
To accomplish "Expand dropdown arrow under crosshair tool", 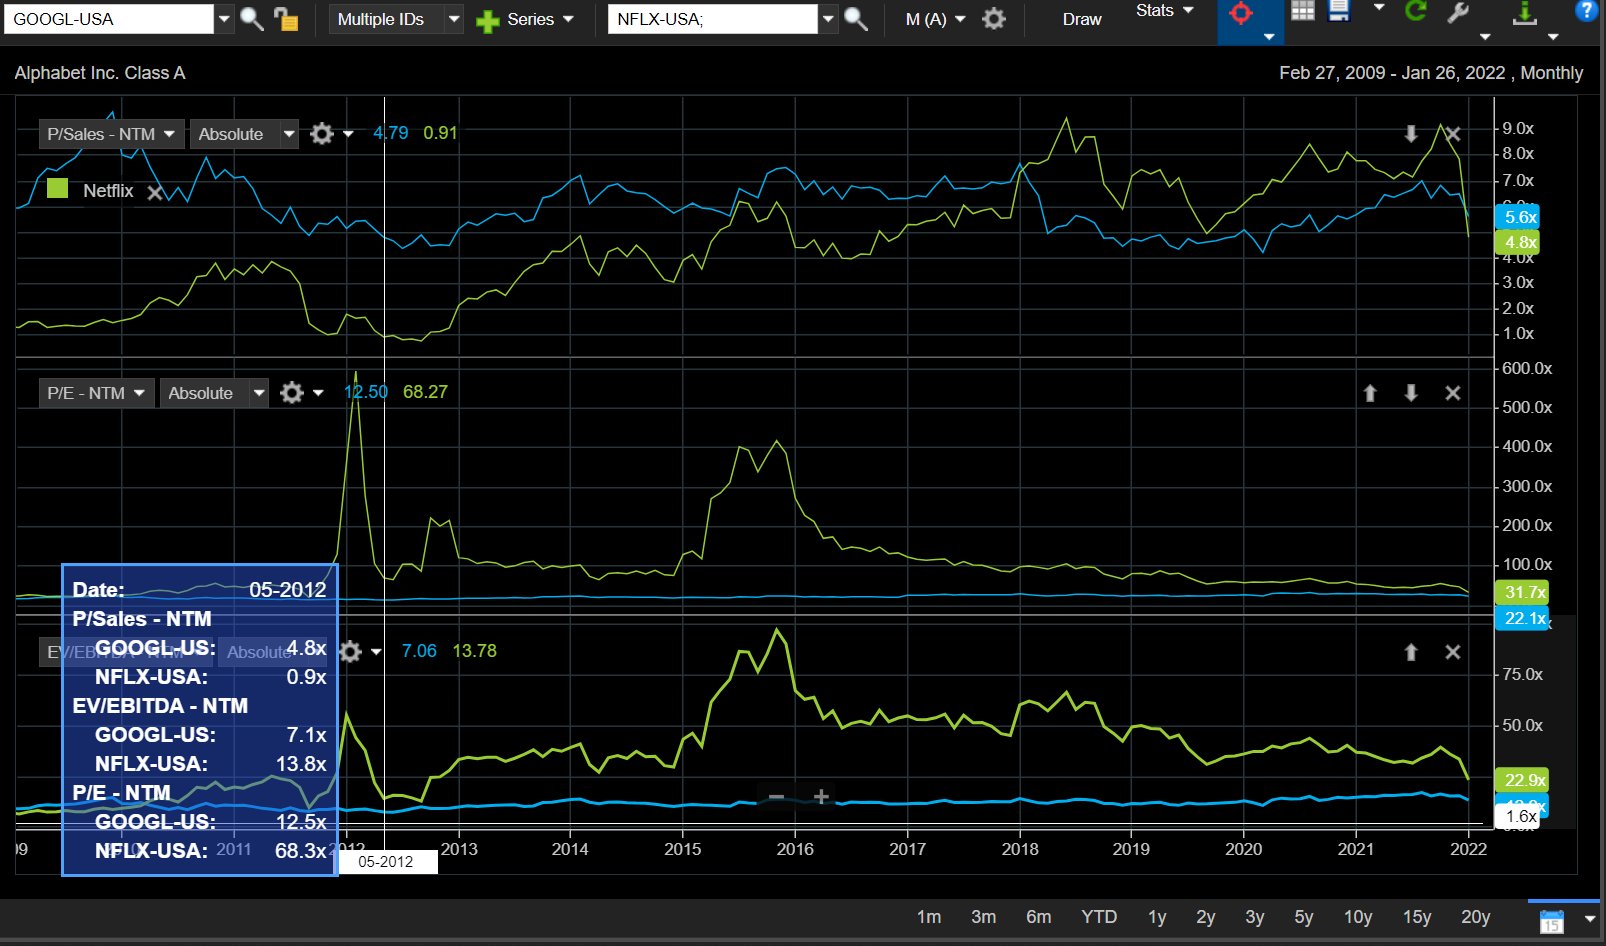I will 1269,37.
